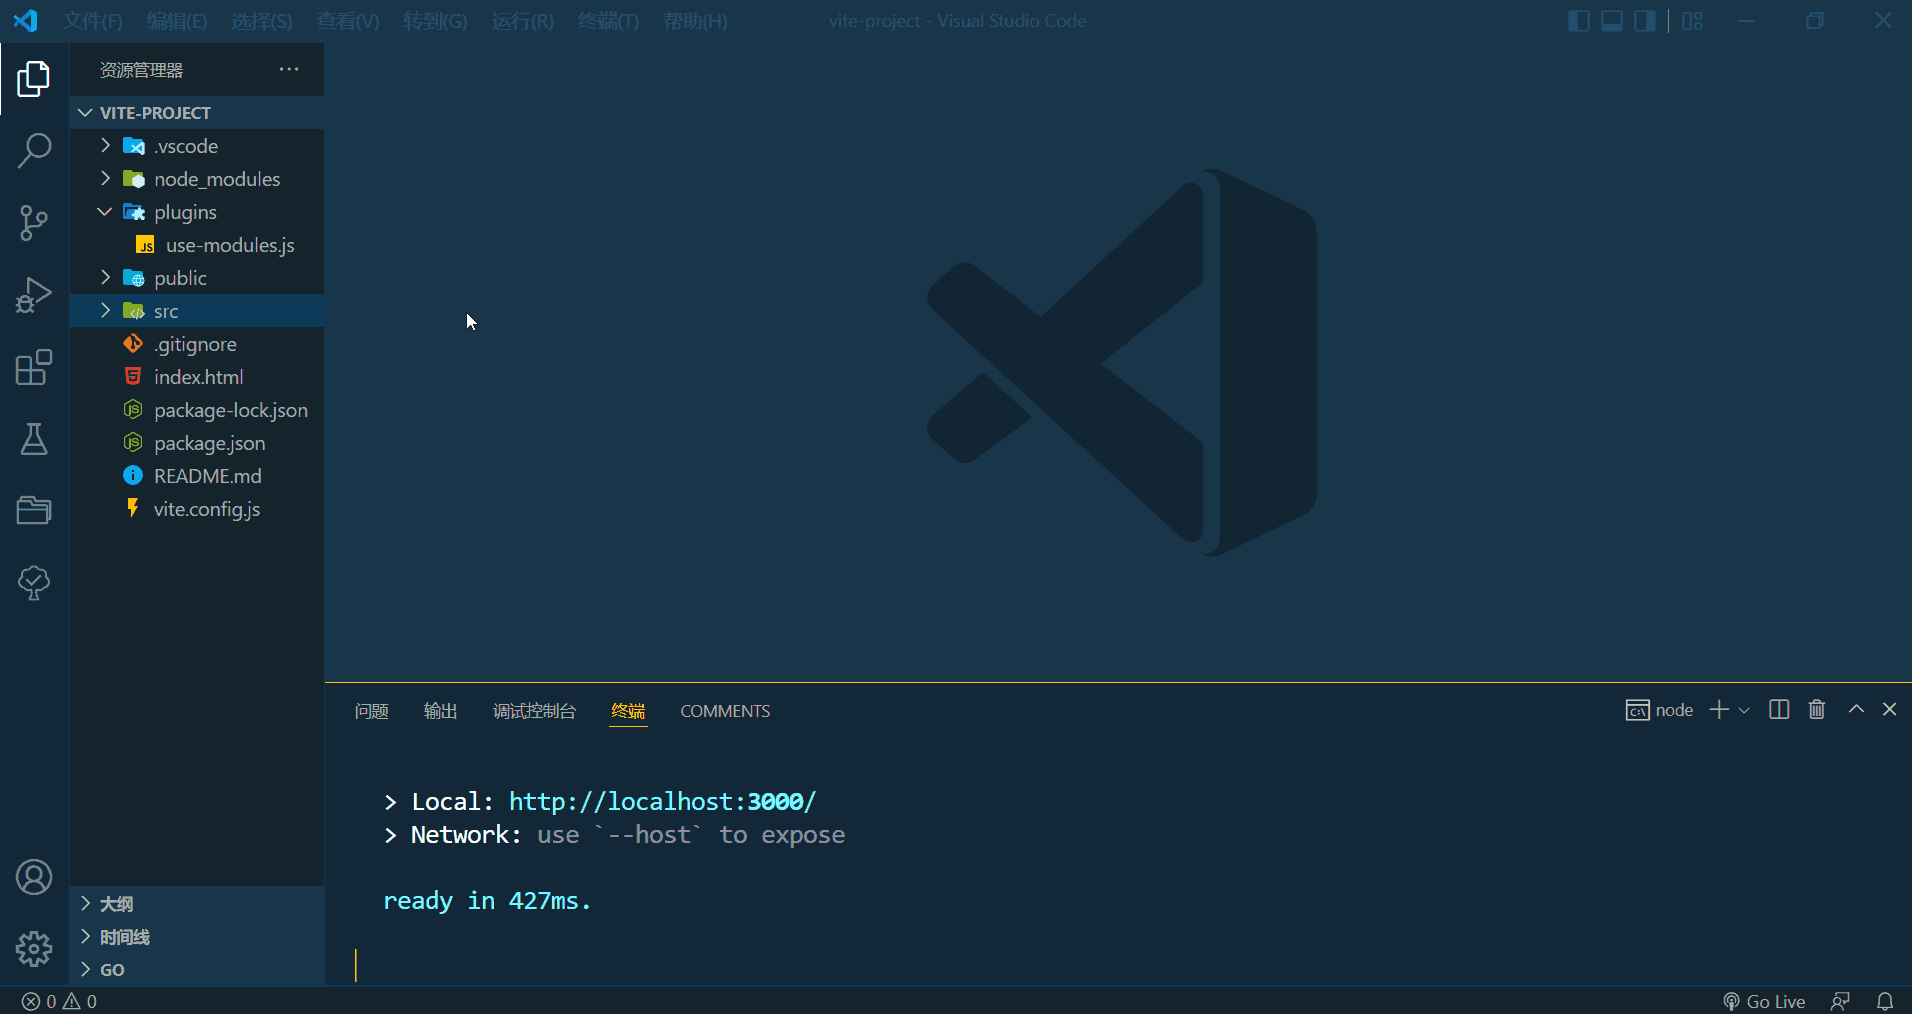Toggle the bottom panel visibility control

click(x=1612, y=20)
